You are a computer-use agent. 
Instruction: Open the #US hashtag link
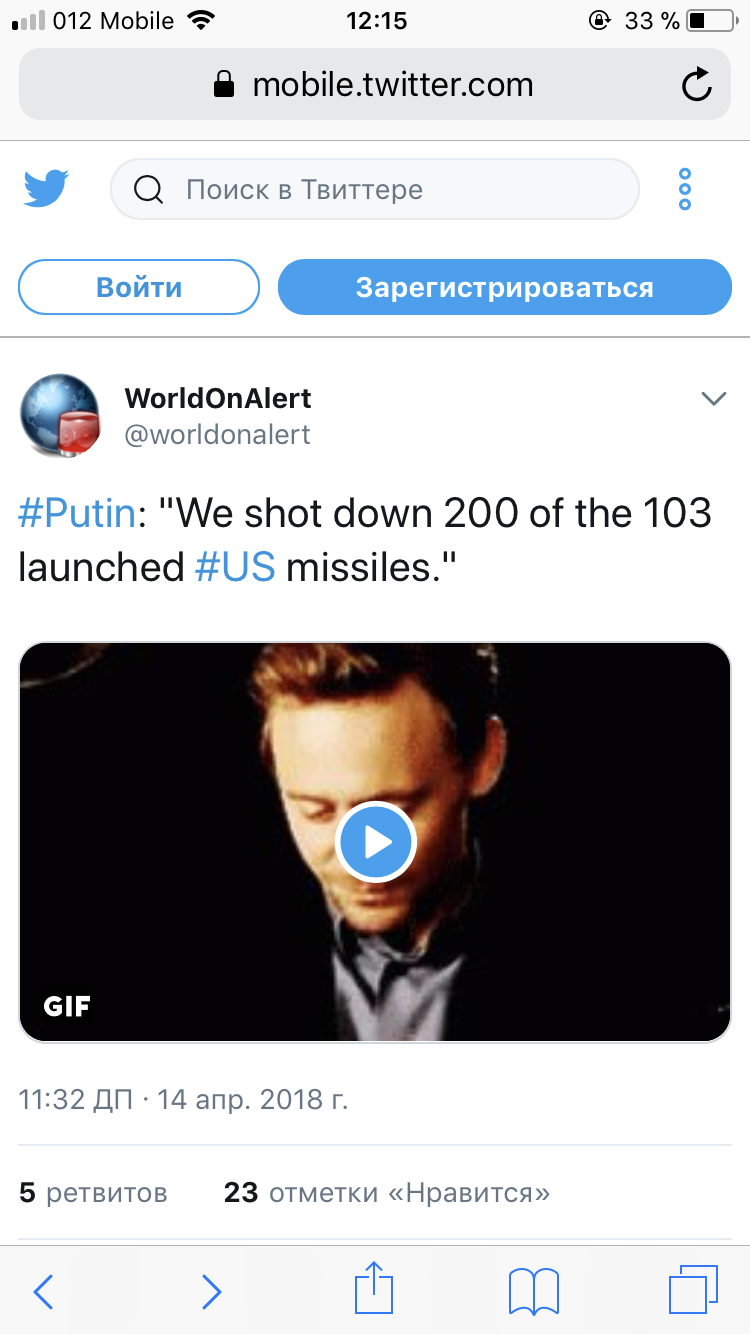tap(234, 567)
